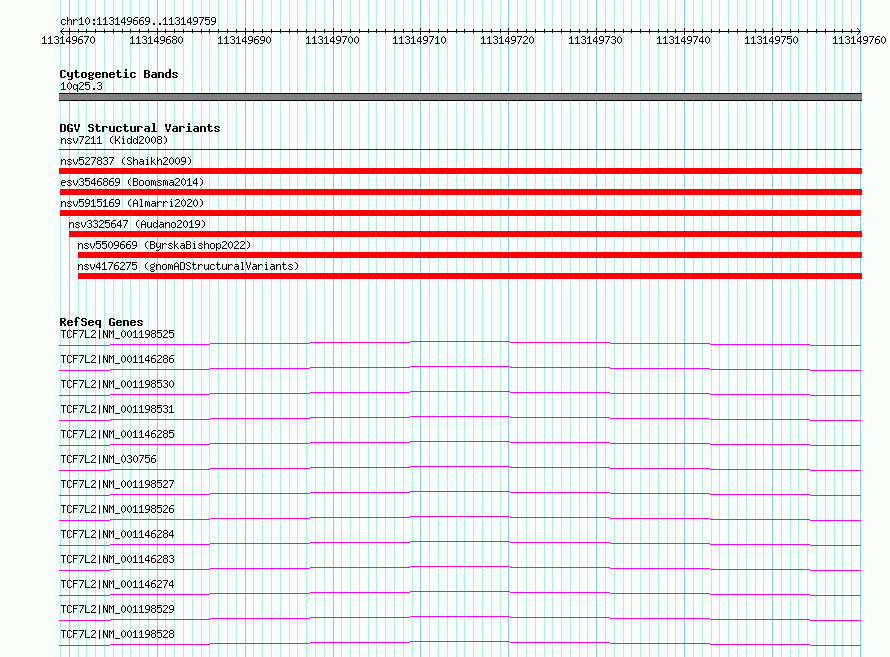Select transcript TCF7L2|NM_001198531

click(x=117, y=409)
